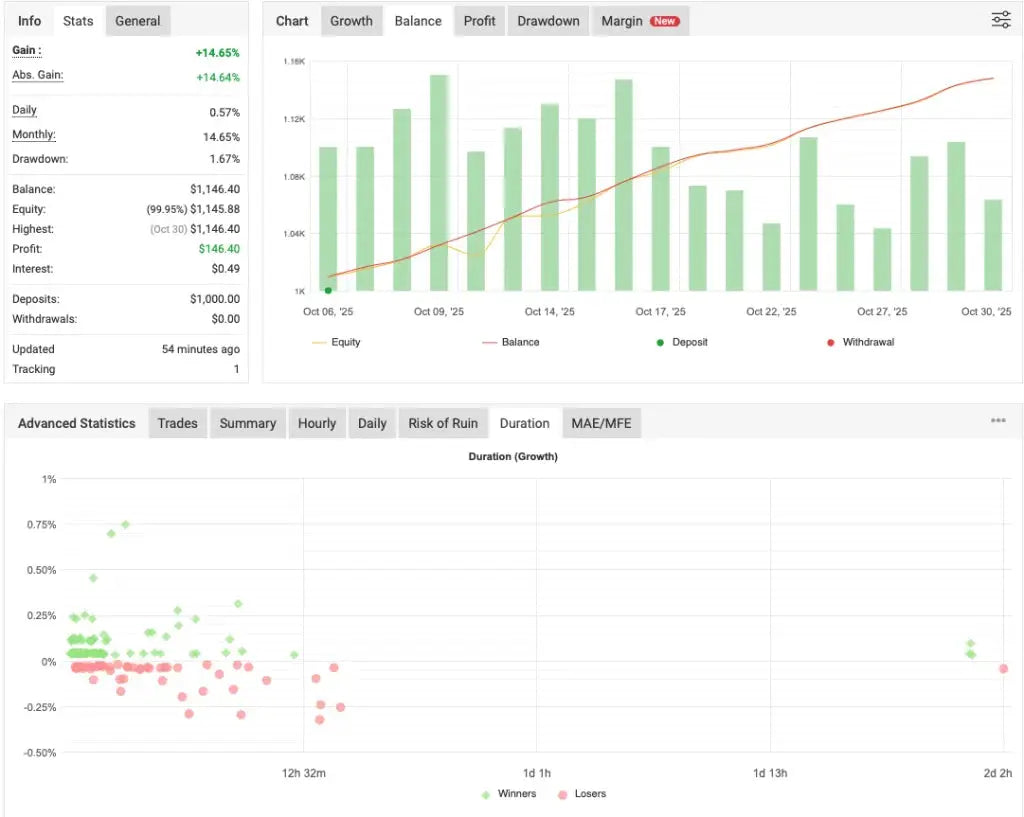The width and height of the screenshot is (1024, 817).
Task: Select the tallest balance bar near Oct 09
Action: tap(437, 180)
